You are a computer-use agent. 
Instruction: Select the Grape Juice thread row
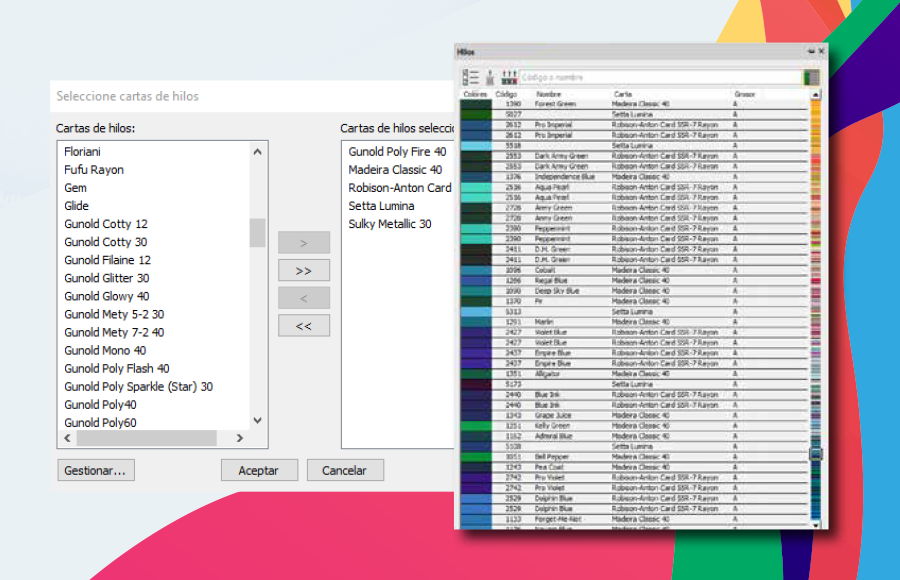coord(635,415)
